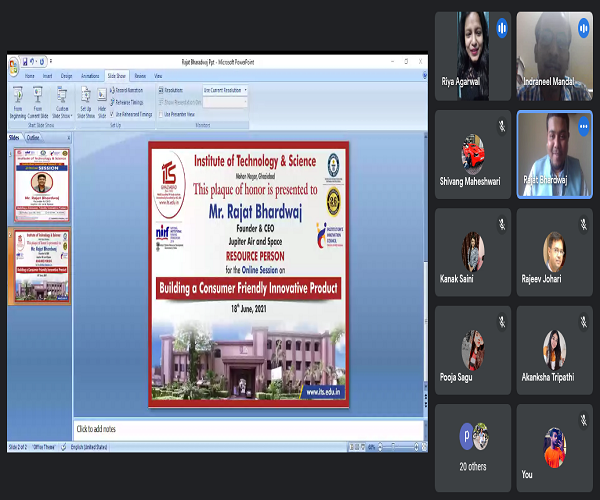Click Record Narration
The width and height of the screenshot is (600, 500).
pyautogui.click(x=126, y=90)
